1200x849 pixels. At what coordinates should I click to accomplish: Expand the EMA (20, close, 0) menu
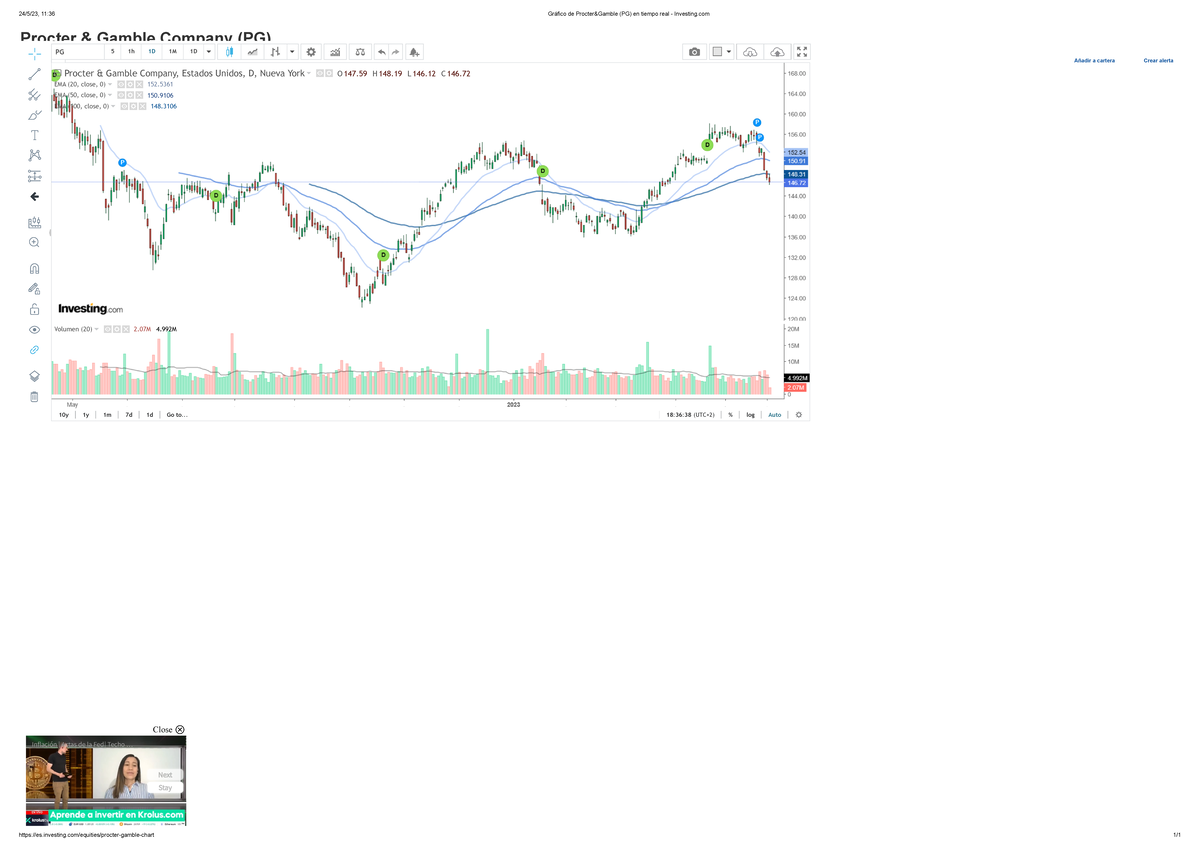point(110,85)
